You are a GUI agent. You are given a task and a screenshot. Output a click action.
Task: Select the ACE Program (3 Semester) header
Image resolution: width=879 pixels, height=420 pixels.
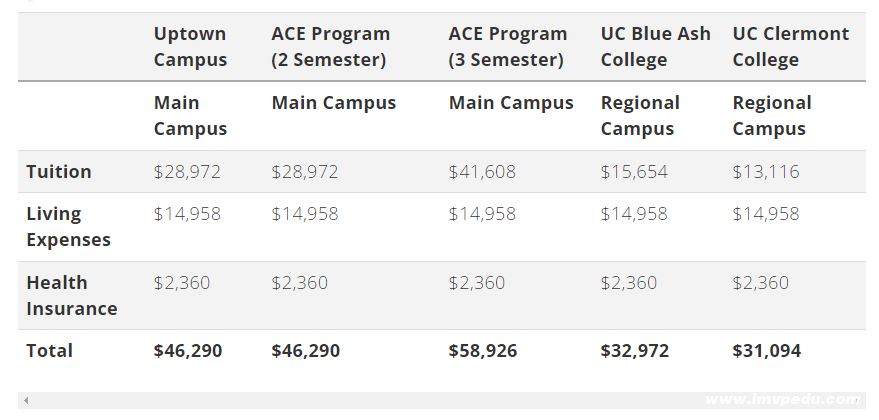tap(507, 47)
